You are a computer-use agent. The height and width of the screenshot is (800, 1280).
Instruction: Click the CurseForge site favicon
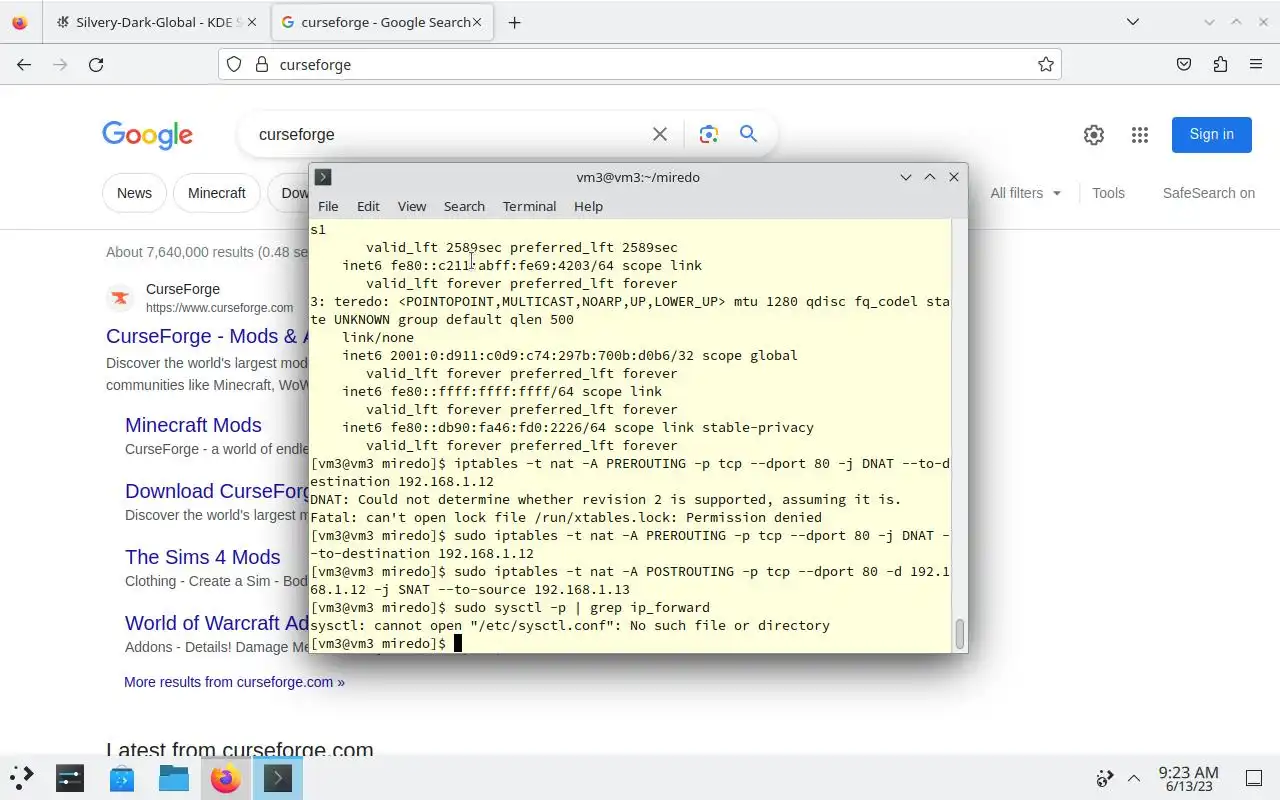pyautogui.click(x=120, y=298)
